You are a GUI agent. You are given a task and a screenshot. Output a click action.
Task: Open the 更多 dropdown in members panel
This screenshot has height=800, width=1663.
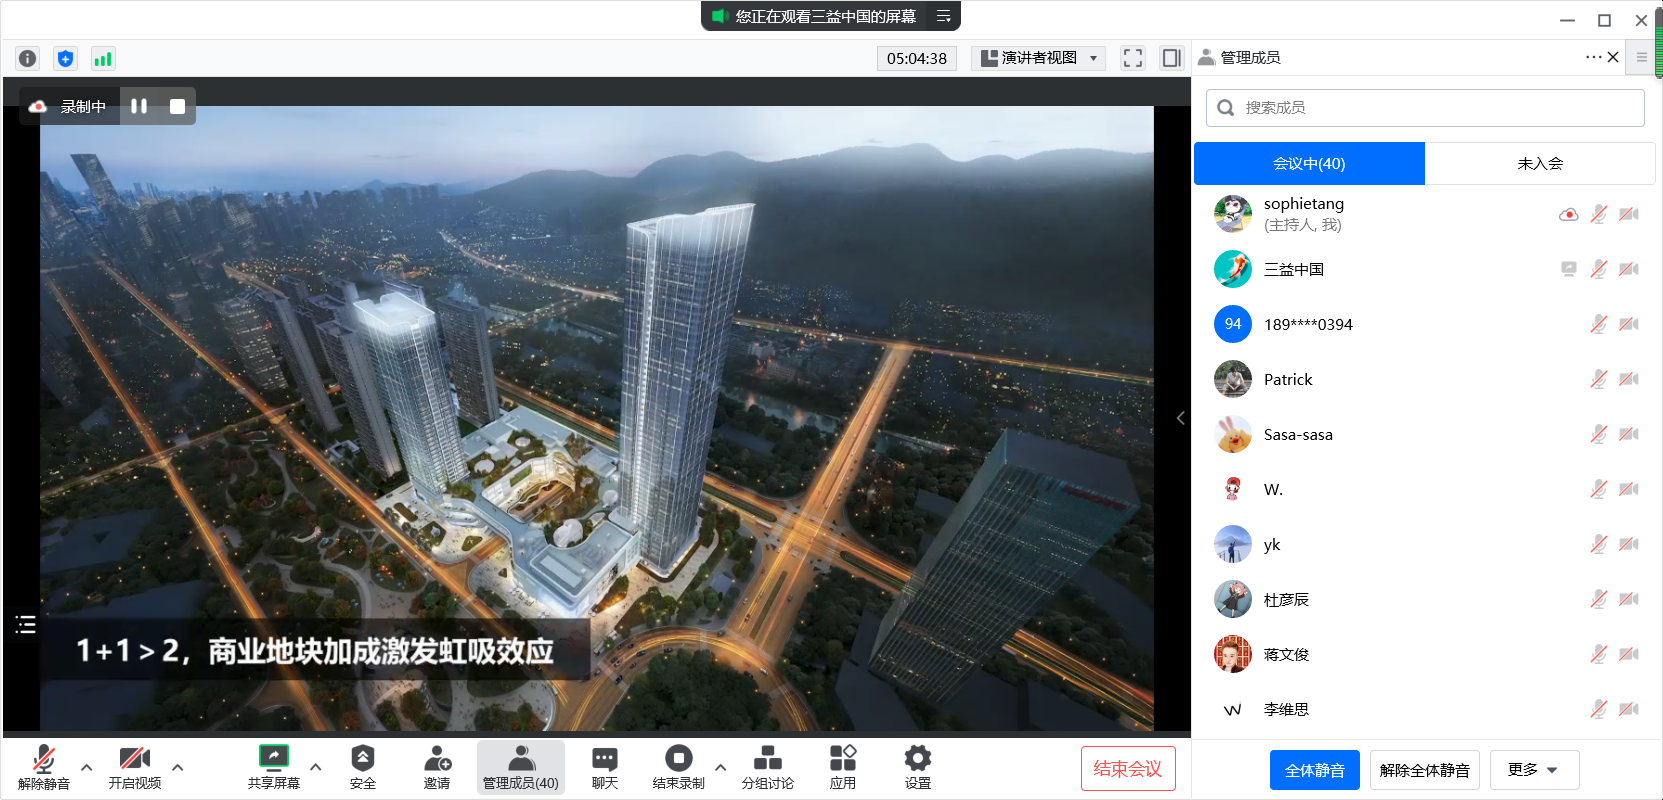(x=1534, y=770)
